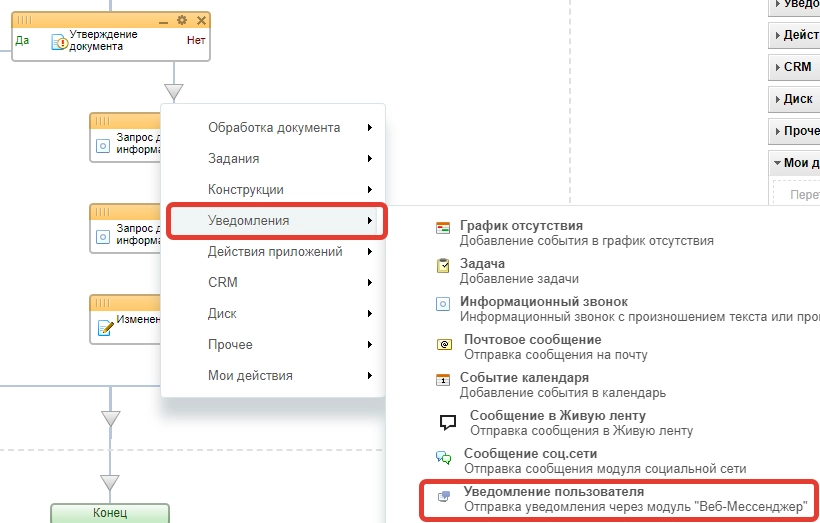Click insertion arrow below Утверждение документа block
The image size is (820, 523).
point(174,93)
